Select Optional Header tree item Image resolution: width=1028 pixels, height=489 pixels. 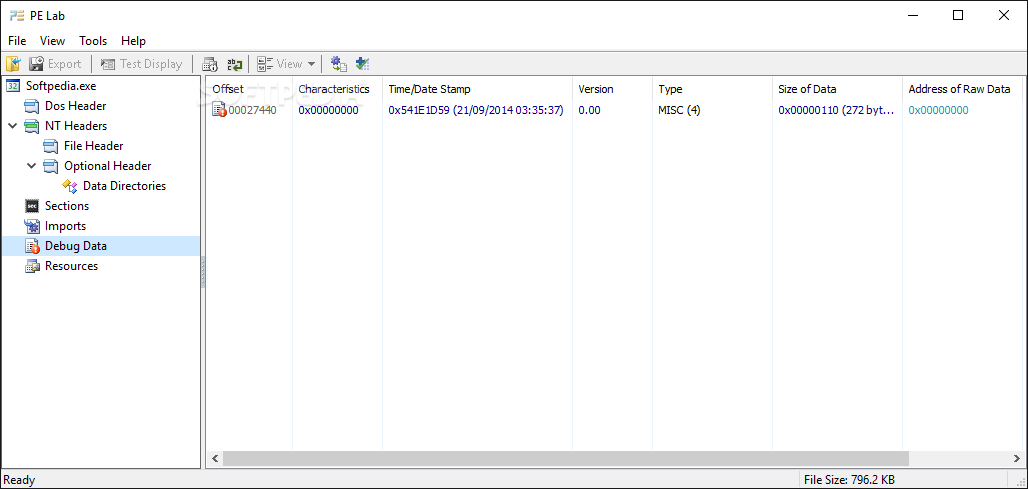[108, 166]
